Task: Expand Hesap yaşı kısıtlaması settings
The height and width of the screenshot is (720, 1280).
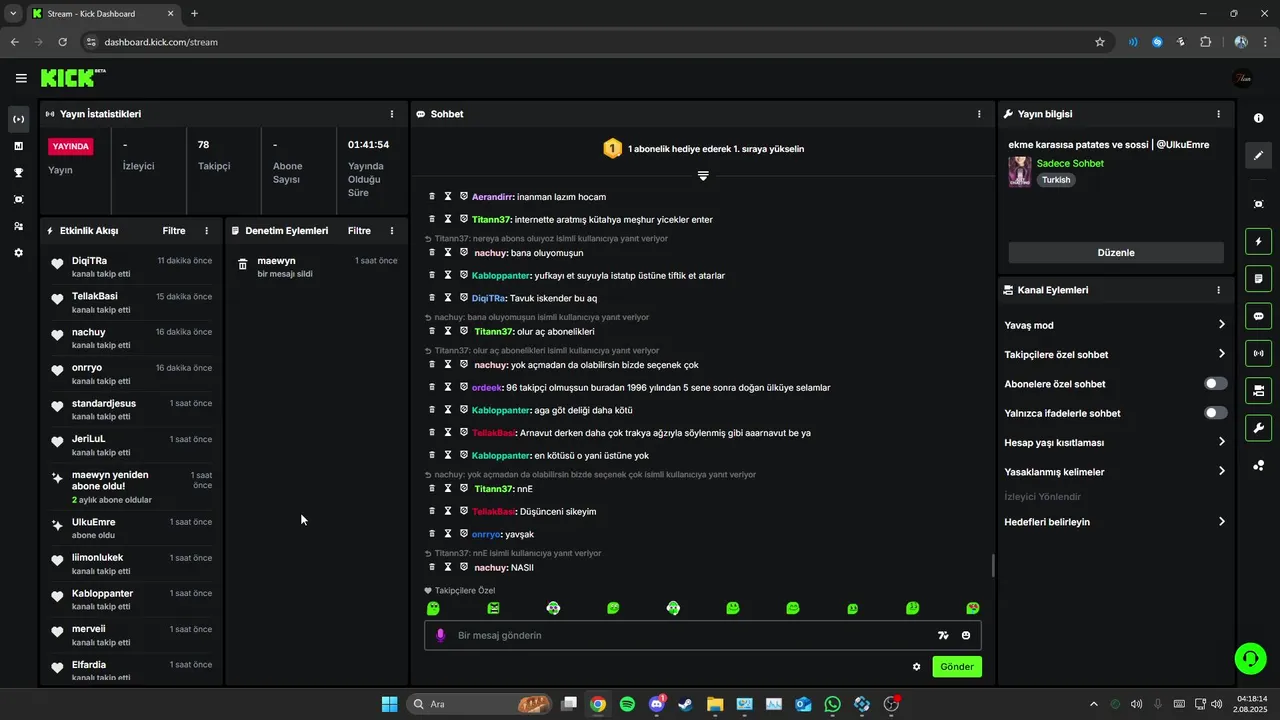Action: point(1114,442)
